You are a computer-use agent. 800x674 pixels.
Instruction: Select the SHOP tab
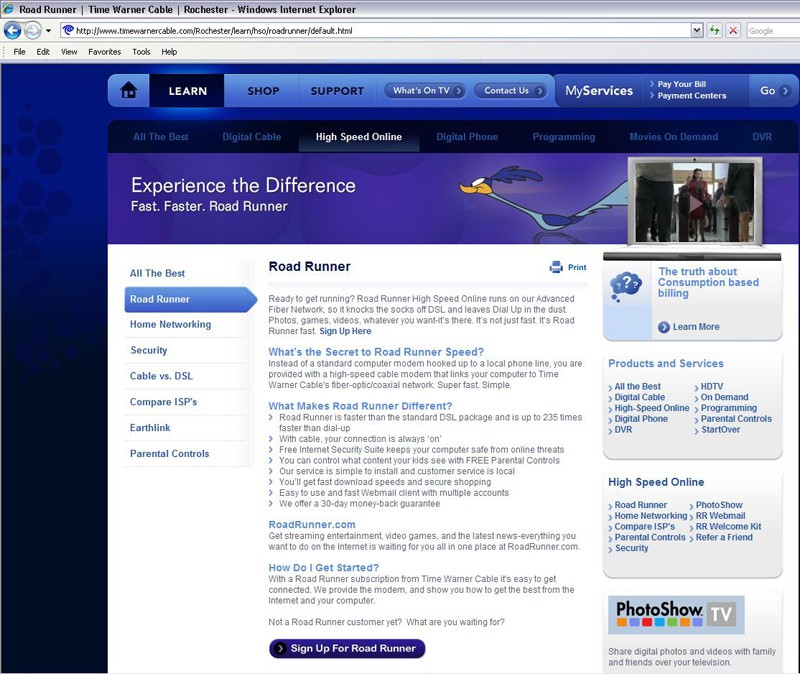click(263, 91)
